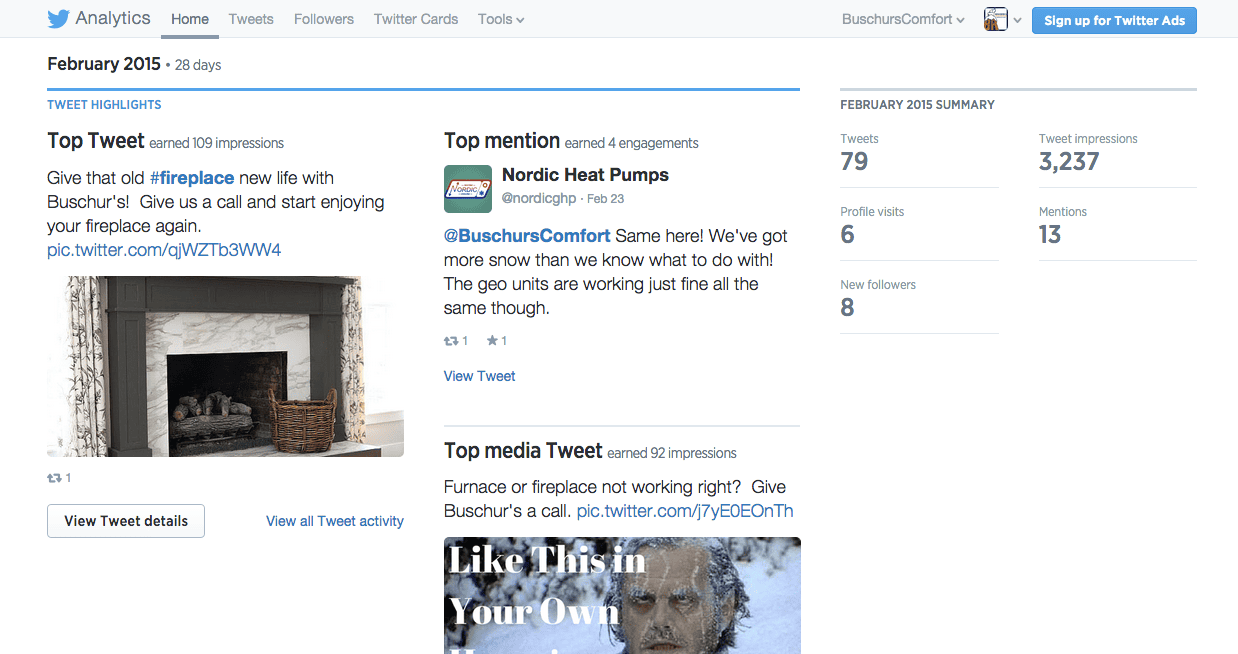
Task: Select New followers value 8
Action: 848,308
